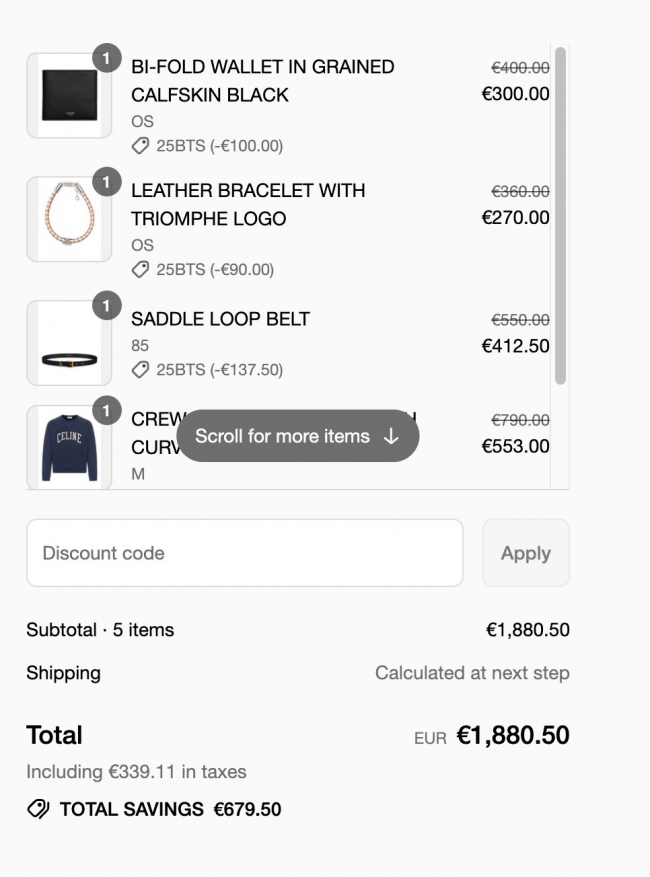Click the Scroll for more items pill
Screen dimensions: 650x877
(298, 436)
